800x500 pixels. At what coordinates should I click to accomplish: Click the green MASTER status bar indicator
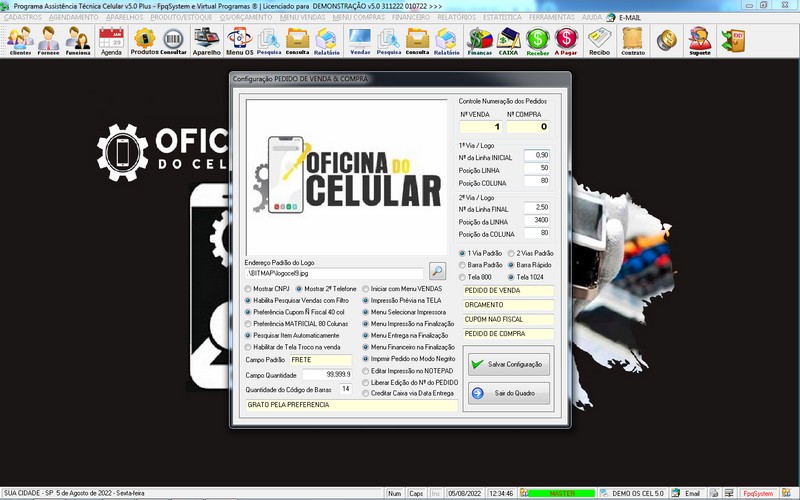561,493
